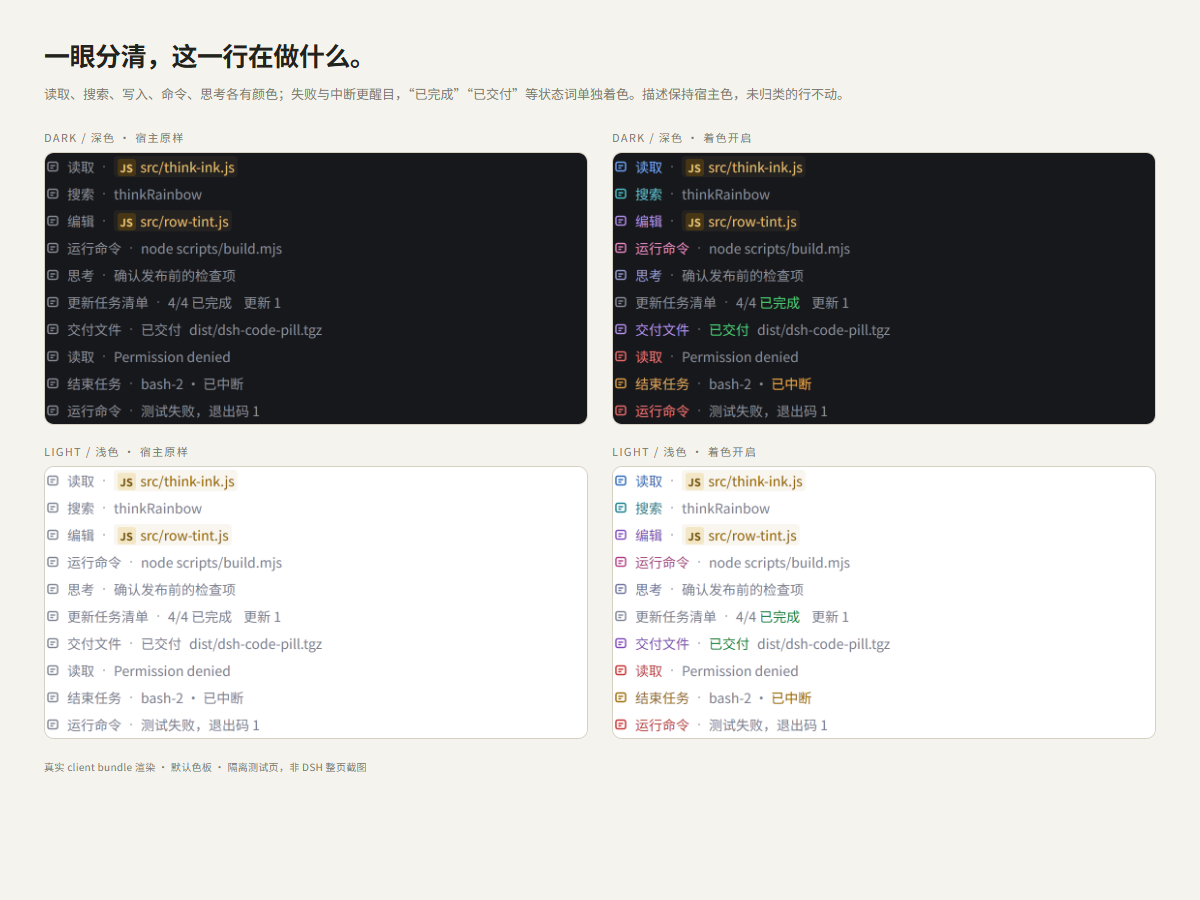Click 确认发布前的检查项 in dark 着色开启 panel
The width and height of the screenshot is (1200, 900).
click(743, 276)
